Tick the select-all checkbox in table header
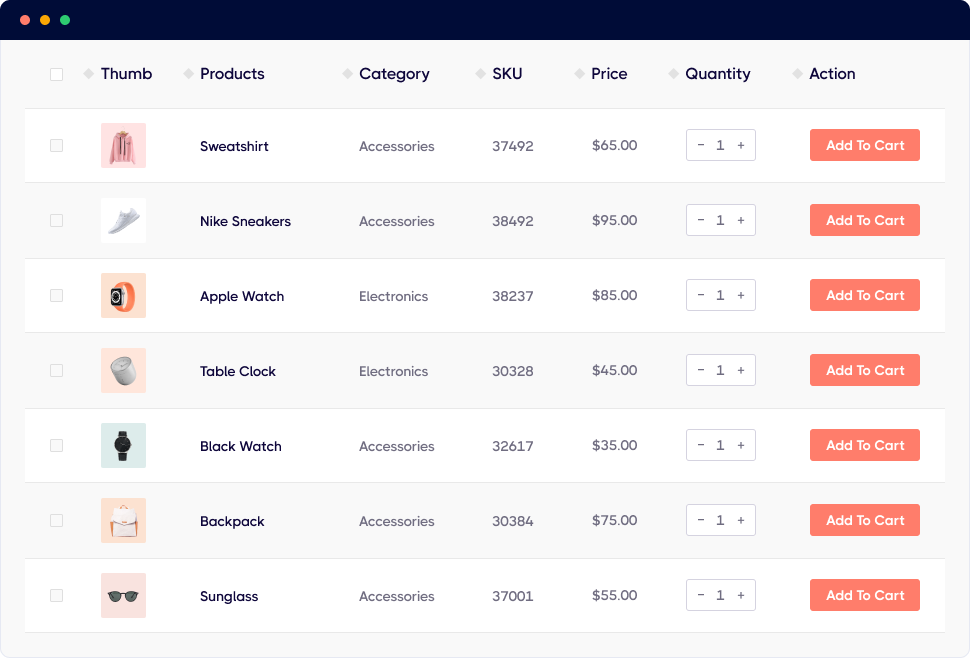The height and width of the screenshot is (658, 970). [x=56, y=74]
